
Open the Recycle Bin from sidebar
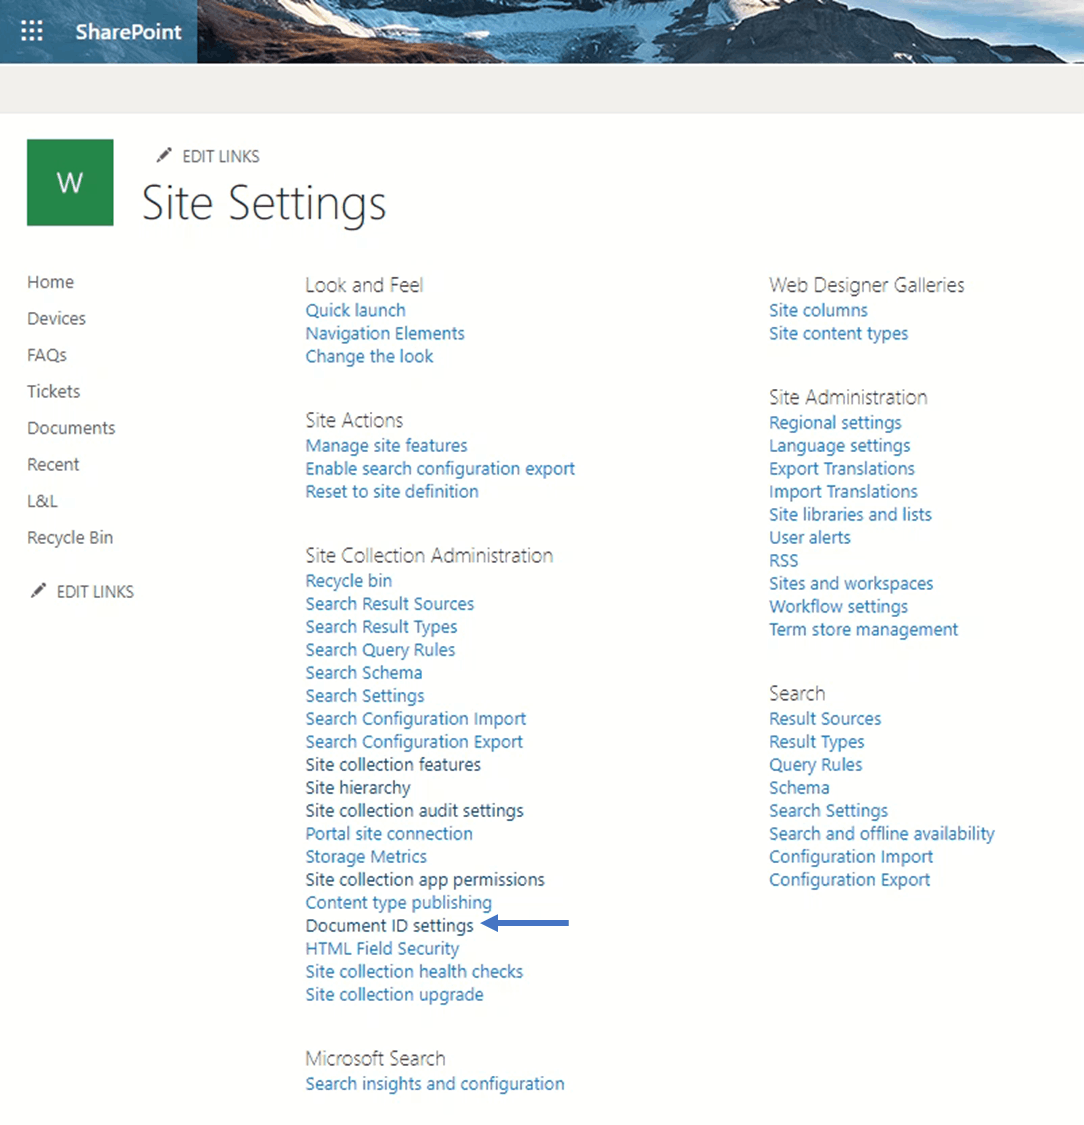[x=70, y=537]
